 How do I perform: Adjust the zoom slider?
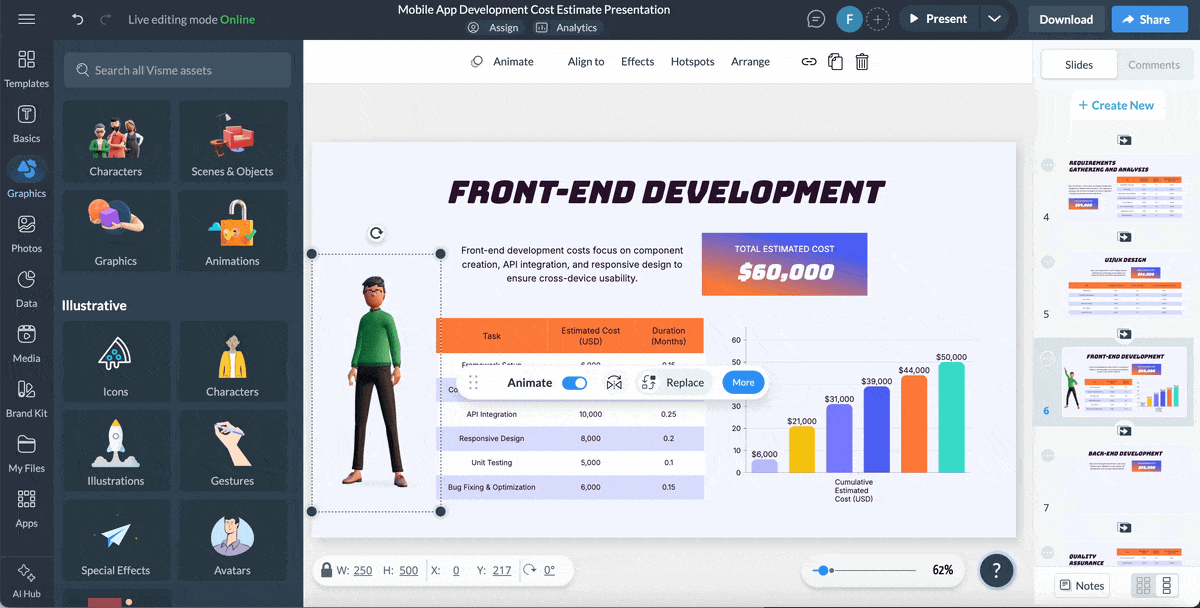[x=825, y=570]
